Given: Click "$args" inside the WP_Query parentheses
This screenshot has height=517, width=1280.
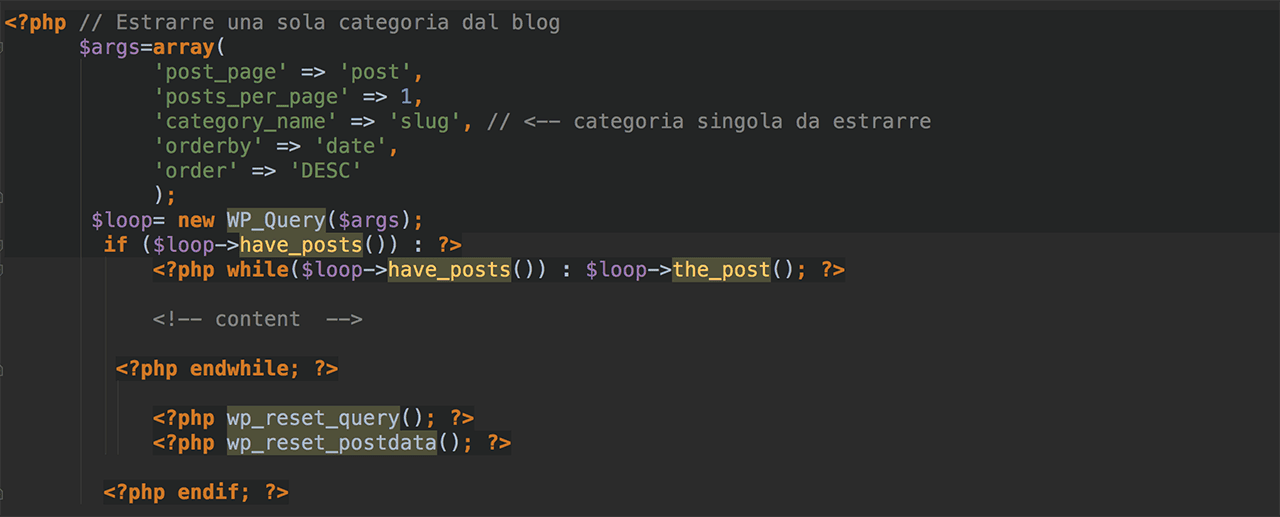Looking at the screenshot, I should point(369,220).
